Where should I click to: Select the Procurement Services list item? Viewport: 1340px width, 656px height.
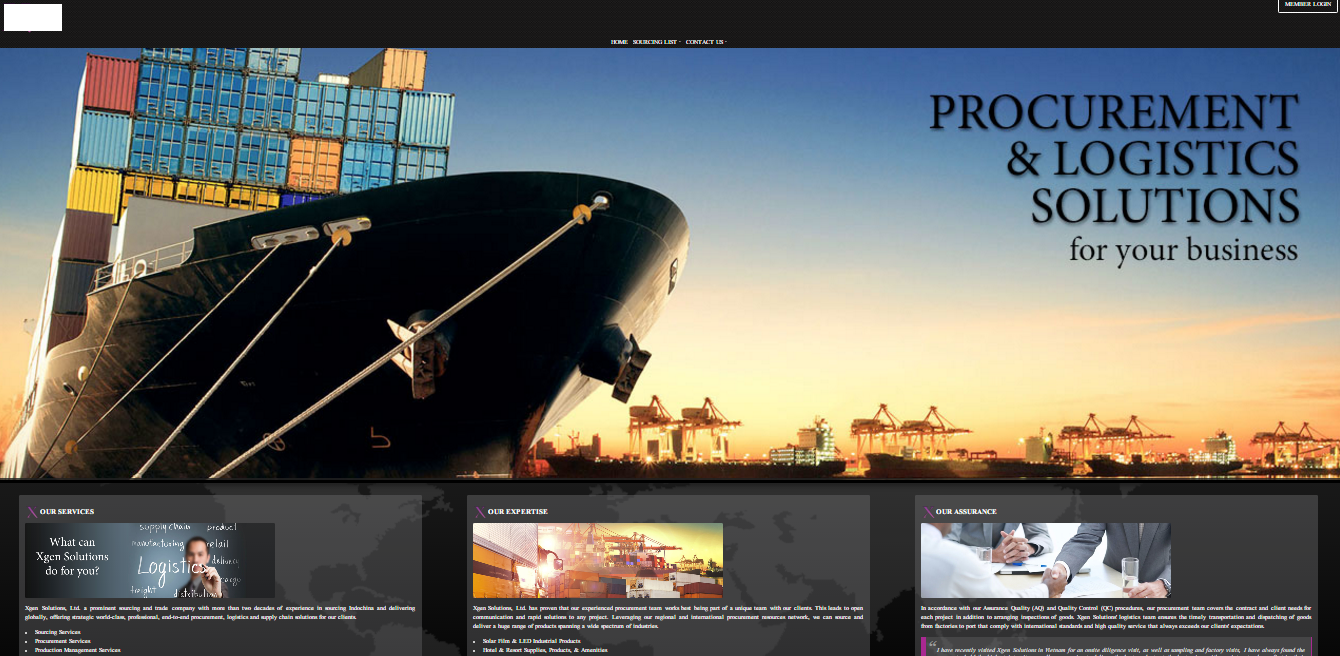62,641
